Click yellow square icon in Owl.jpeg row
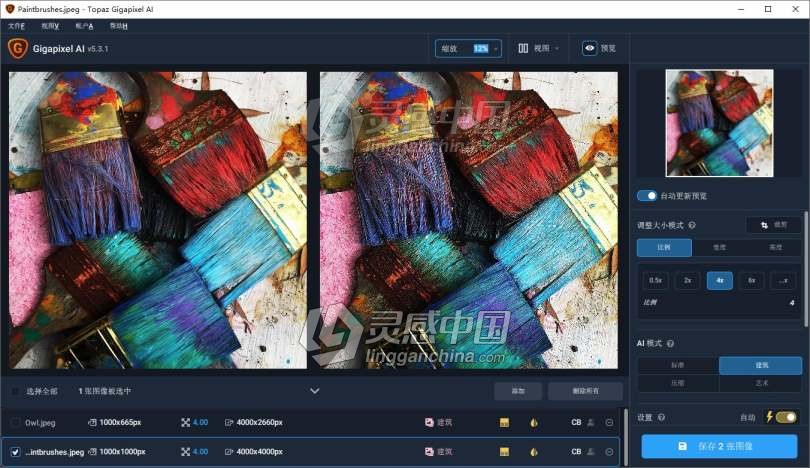This screenshot has height=468, width=810. (504, 423)
